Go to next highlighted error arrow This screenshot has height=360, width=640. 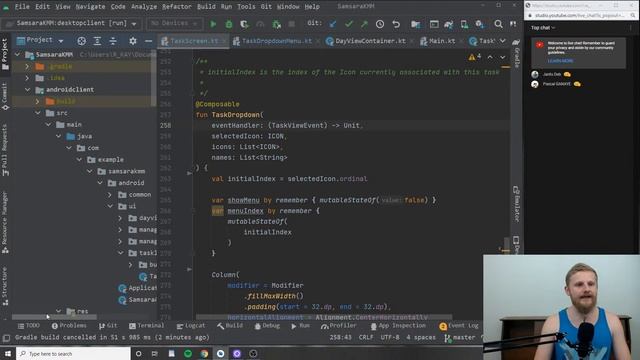click(503, 57)
